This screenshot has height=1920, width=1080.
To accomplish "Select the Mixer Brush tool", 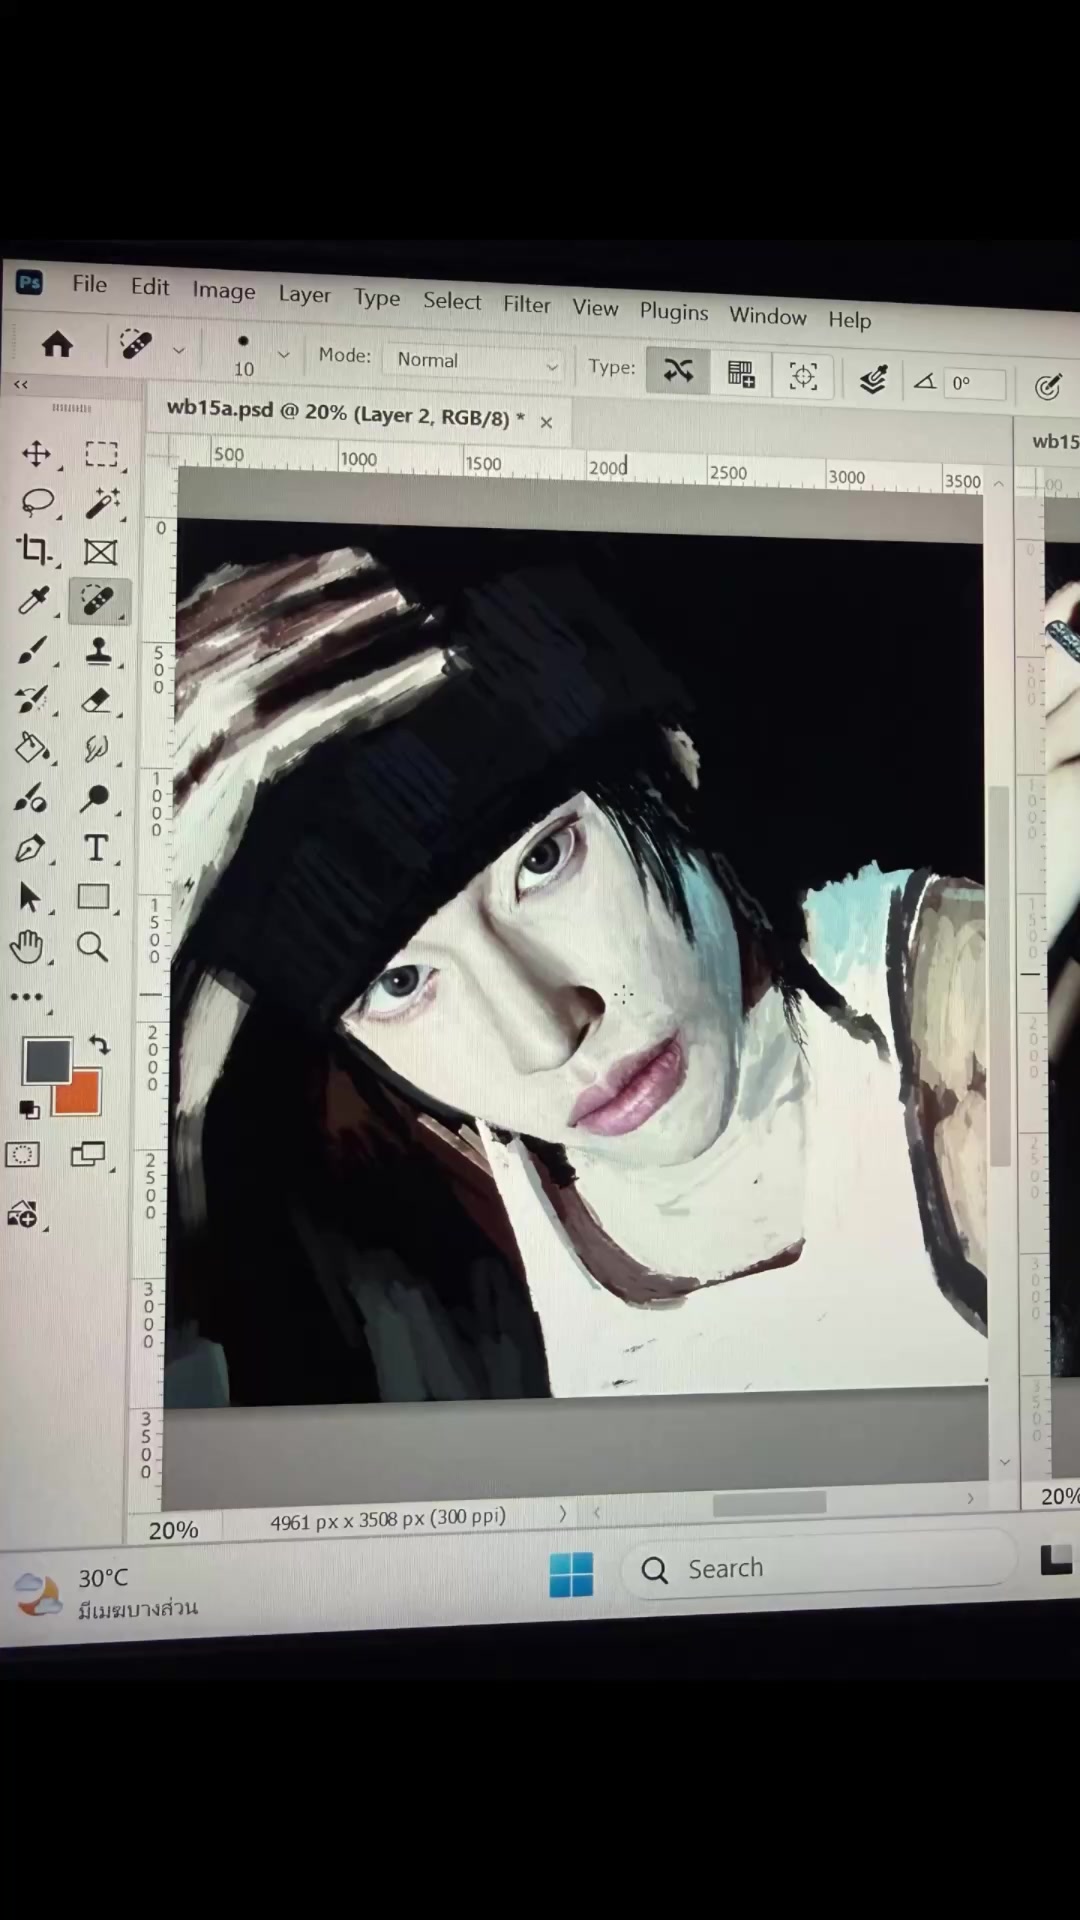I will click(x=30, y=798).
